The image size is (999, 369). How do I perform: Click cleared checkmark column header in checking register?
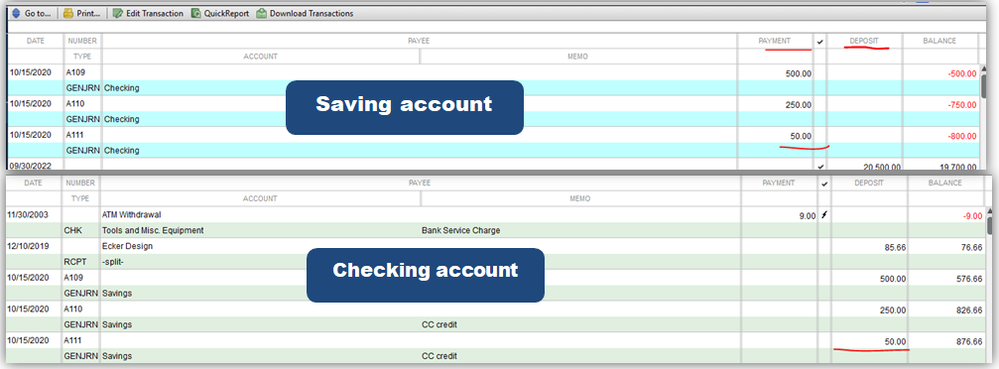click(824, 184)
